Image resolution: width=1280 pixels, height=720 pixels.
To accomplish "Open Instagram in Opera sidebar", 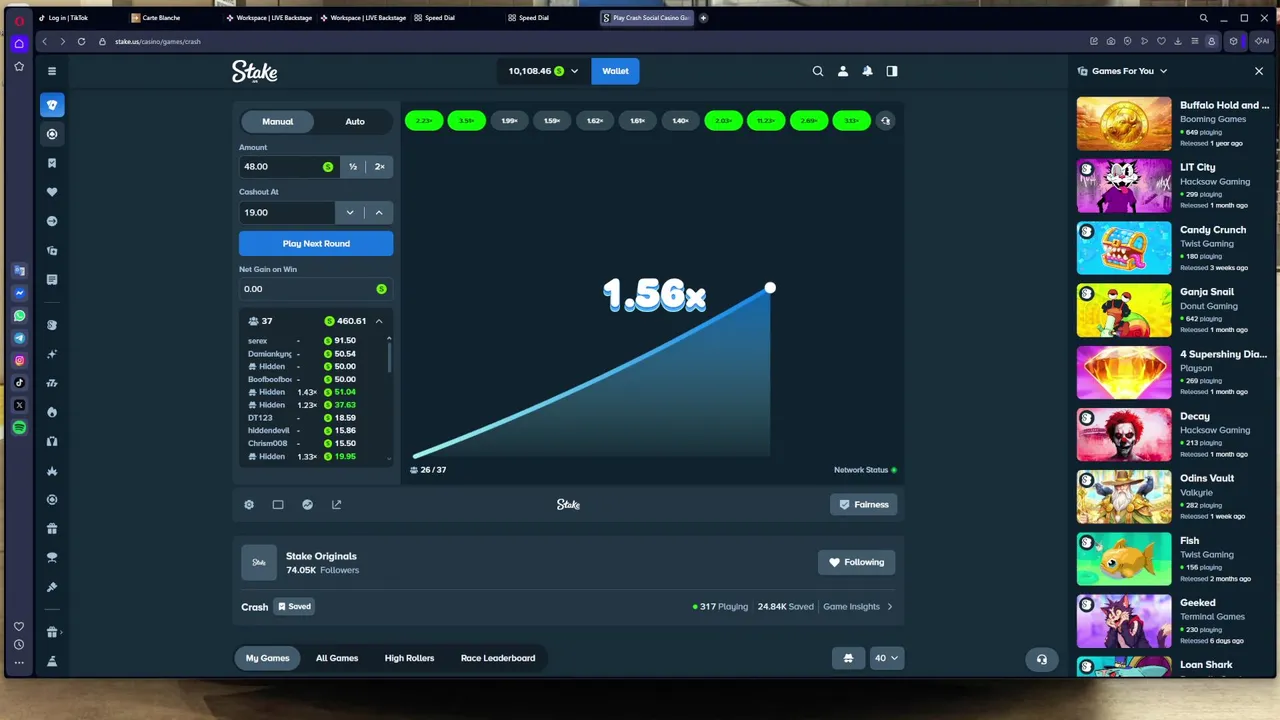I will (19, 360).
